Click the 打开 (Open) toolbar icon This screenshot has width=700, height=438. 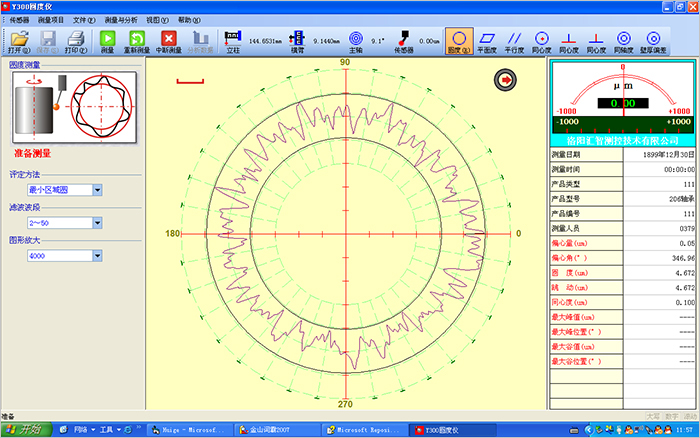tap(19, 40)
